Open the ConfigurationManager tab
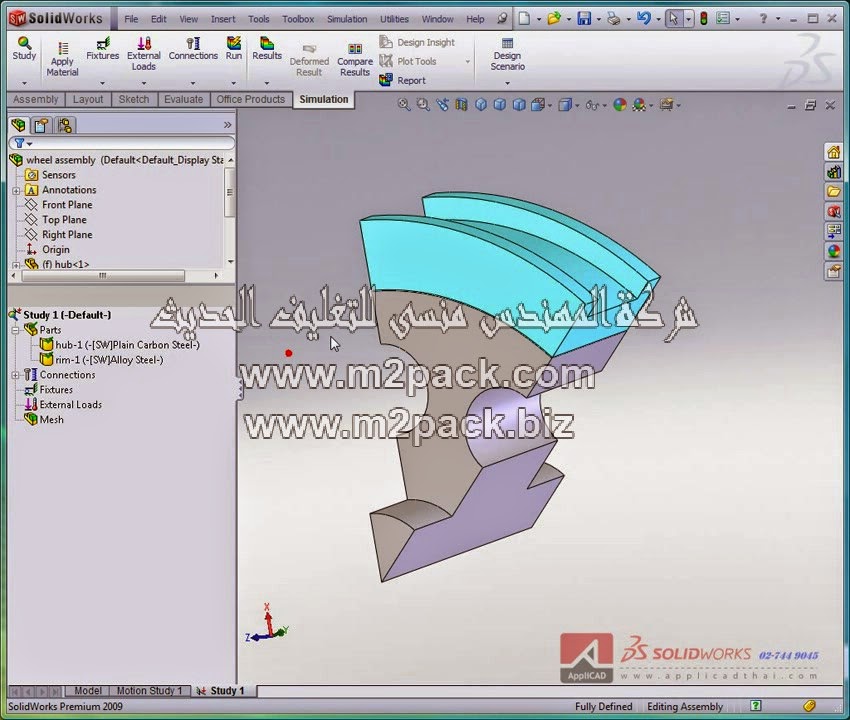Image resolution: width=850 pixels, height=720 pixels. click(65, 125)
